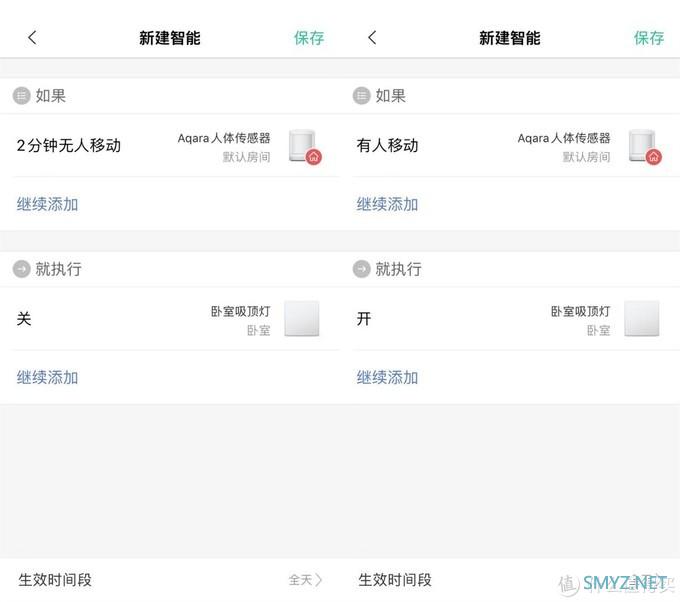
Task: Tap 就执行 arrow icon on right screen
Action: click(361, 269)
